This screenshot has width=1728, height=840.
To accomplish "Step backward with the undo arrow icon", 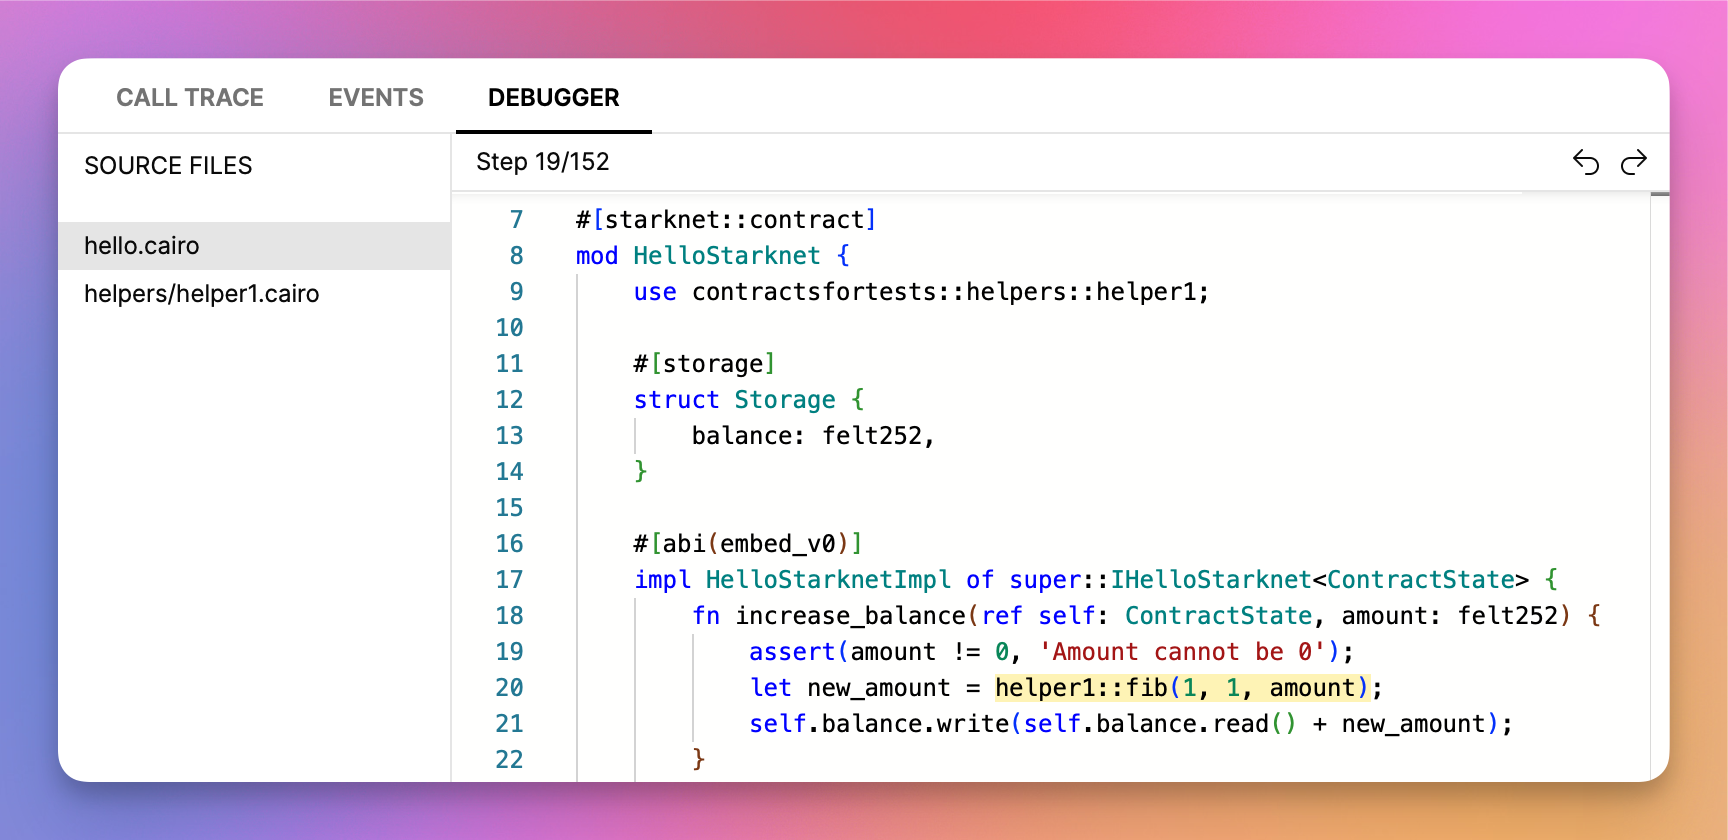I will click(1586, 162).
